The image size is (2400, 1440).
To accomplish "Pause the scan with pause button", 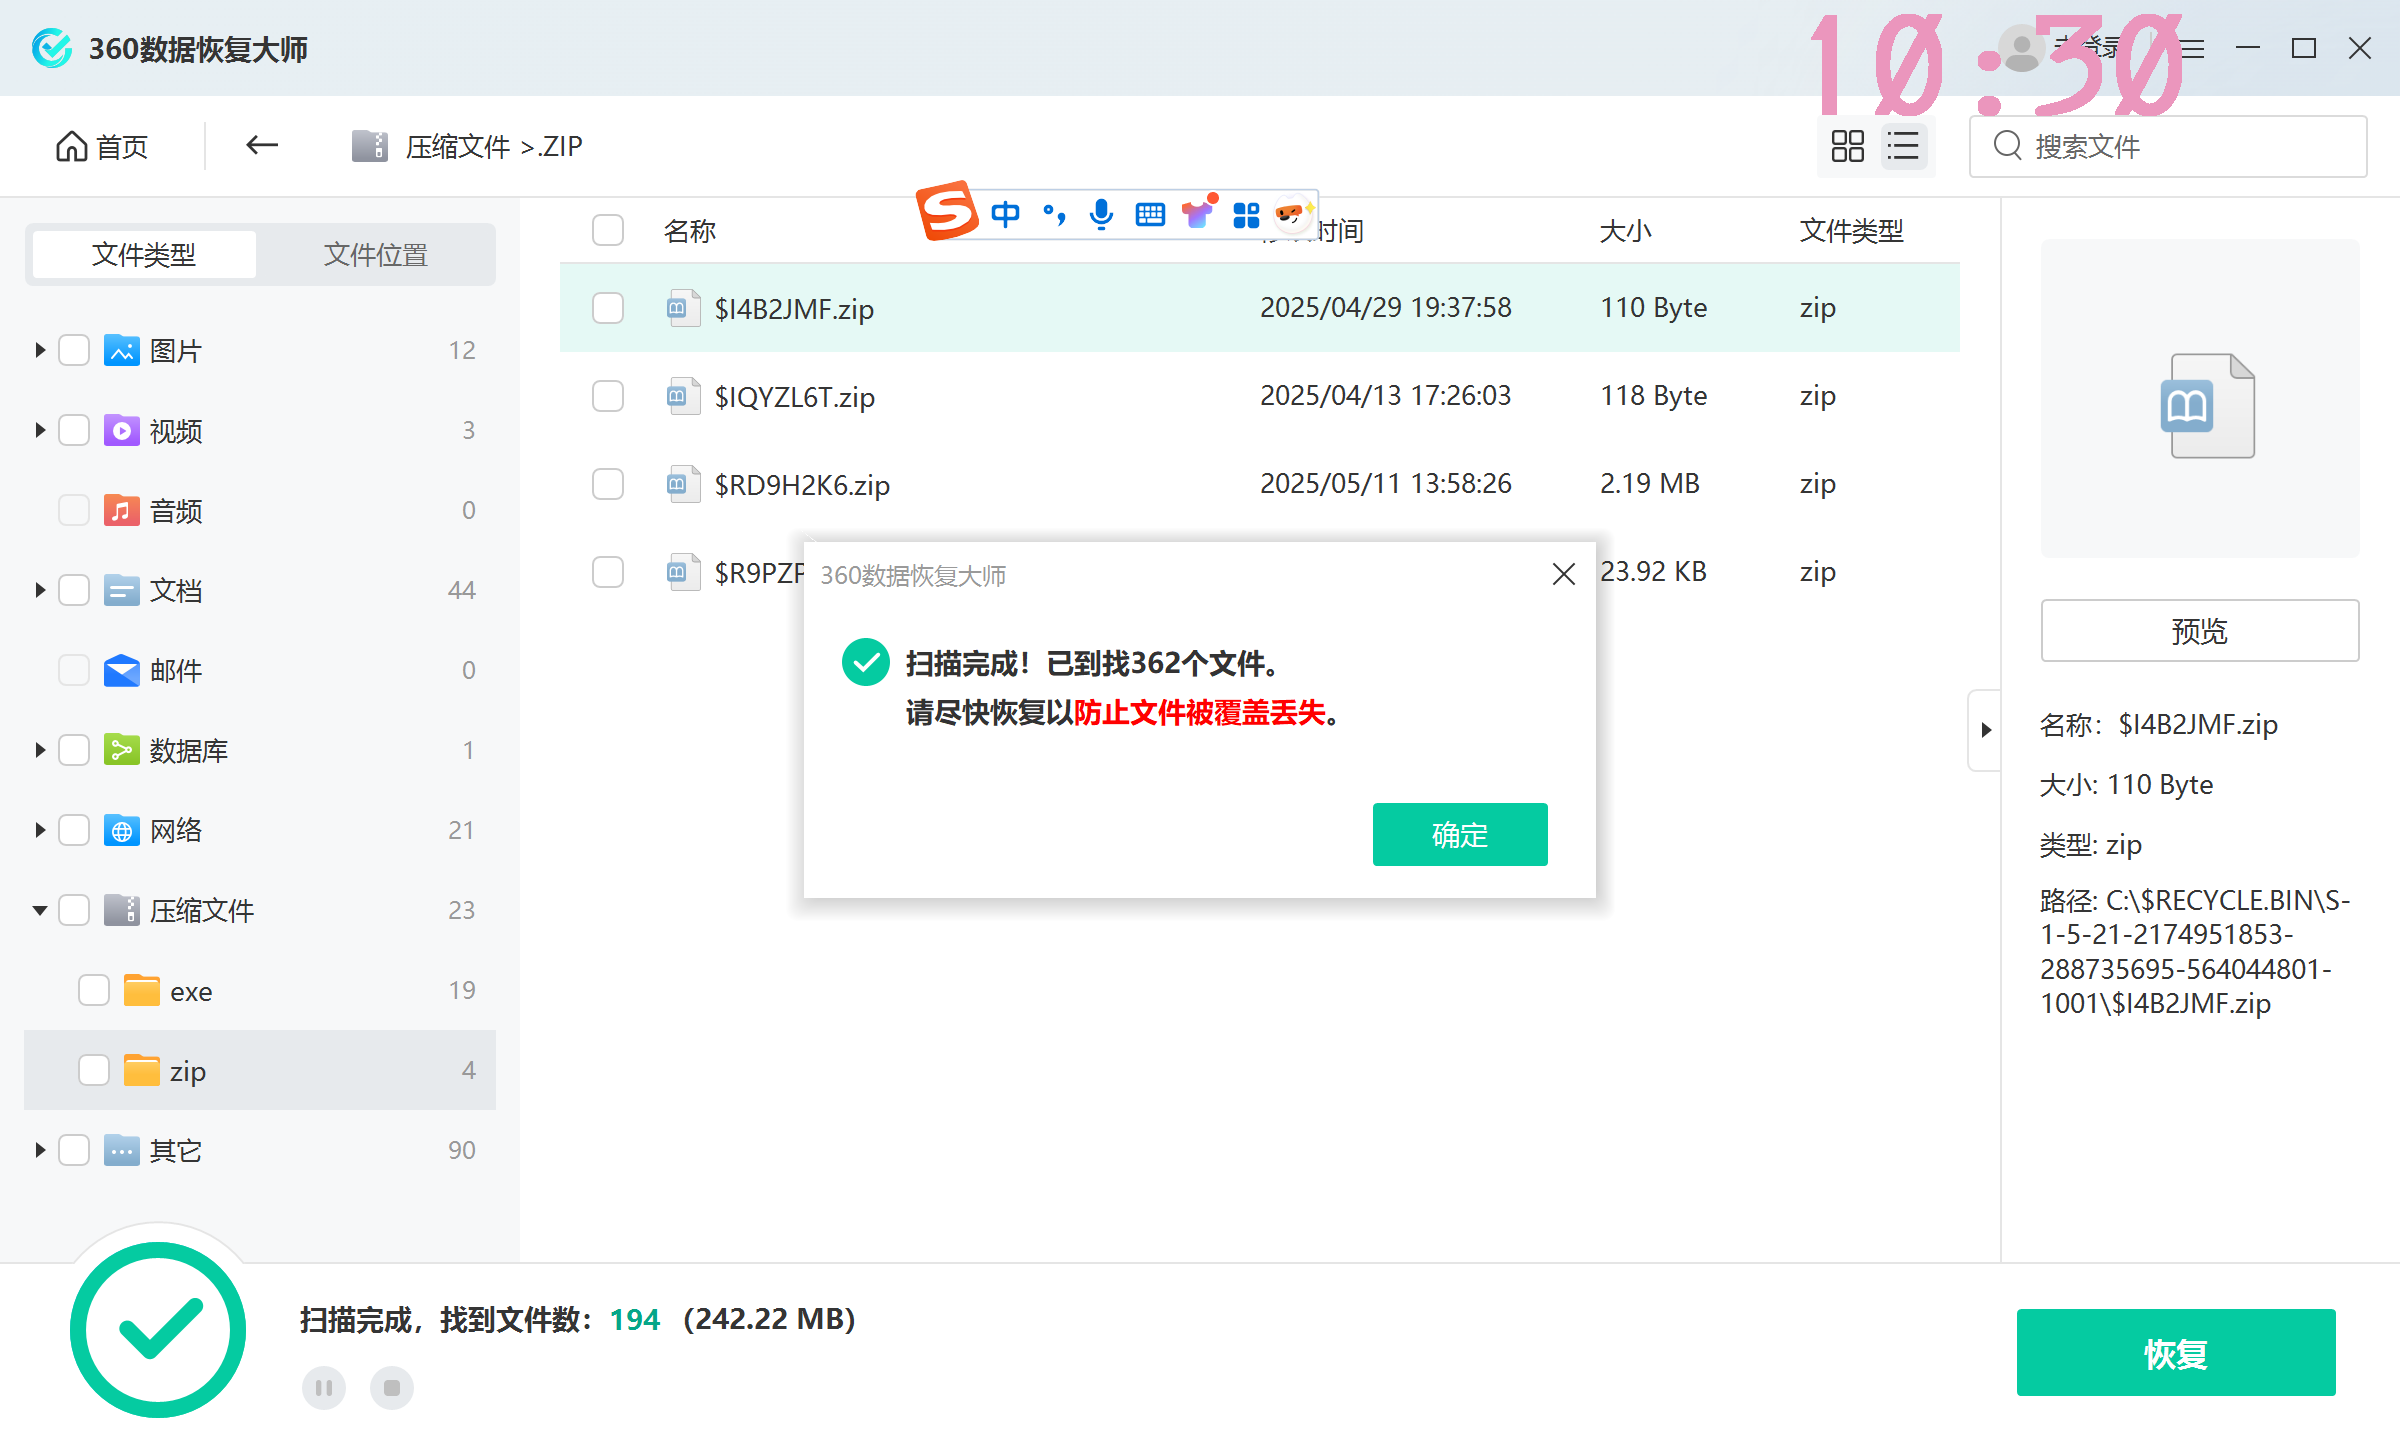I will click(323, 1388).
